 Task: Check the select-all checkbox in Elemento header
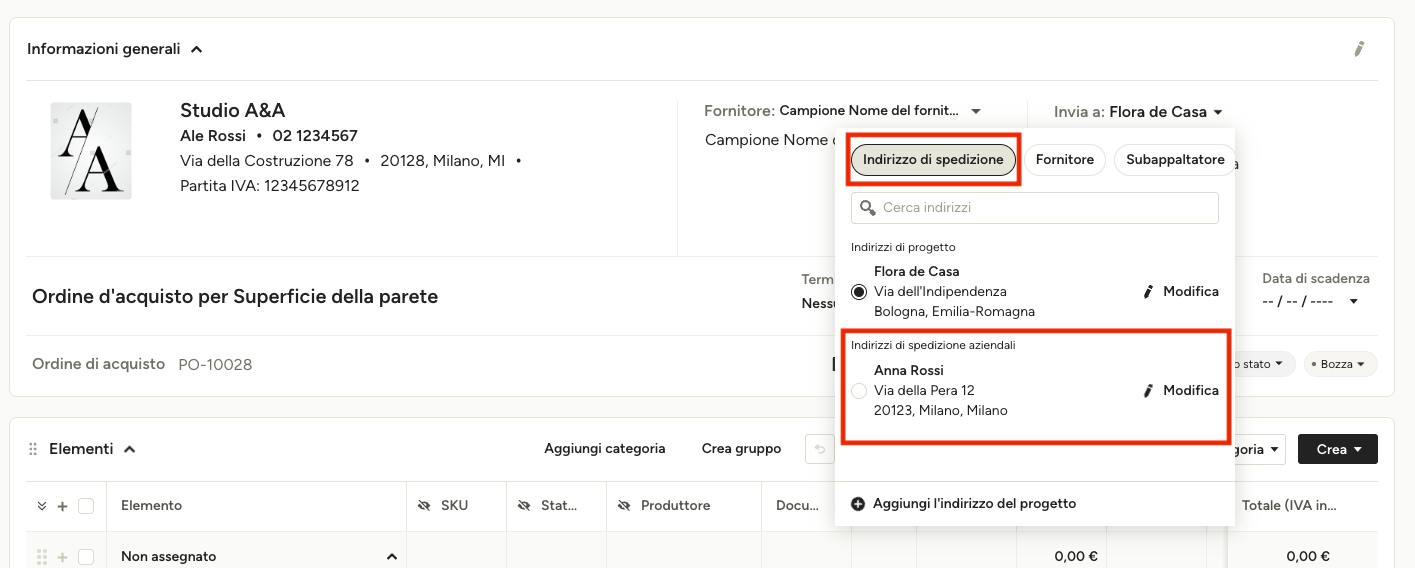86,506
